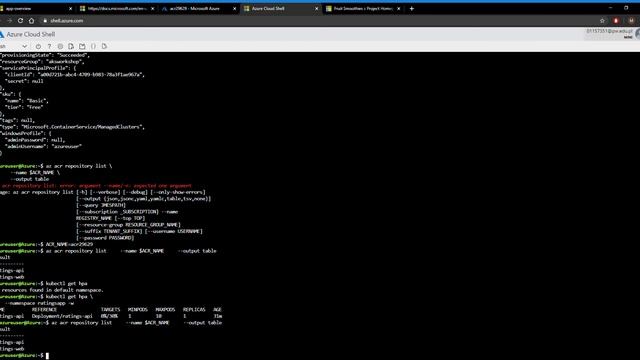The height and width of the screenshot is (360, 640).
Task: Click the upload/download files icon
Action: (71, 47)
